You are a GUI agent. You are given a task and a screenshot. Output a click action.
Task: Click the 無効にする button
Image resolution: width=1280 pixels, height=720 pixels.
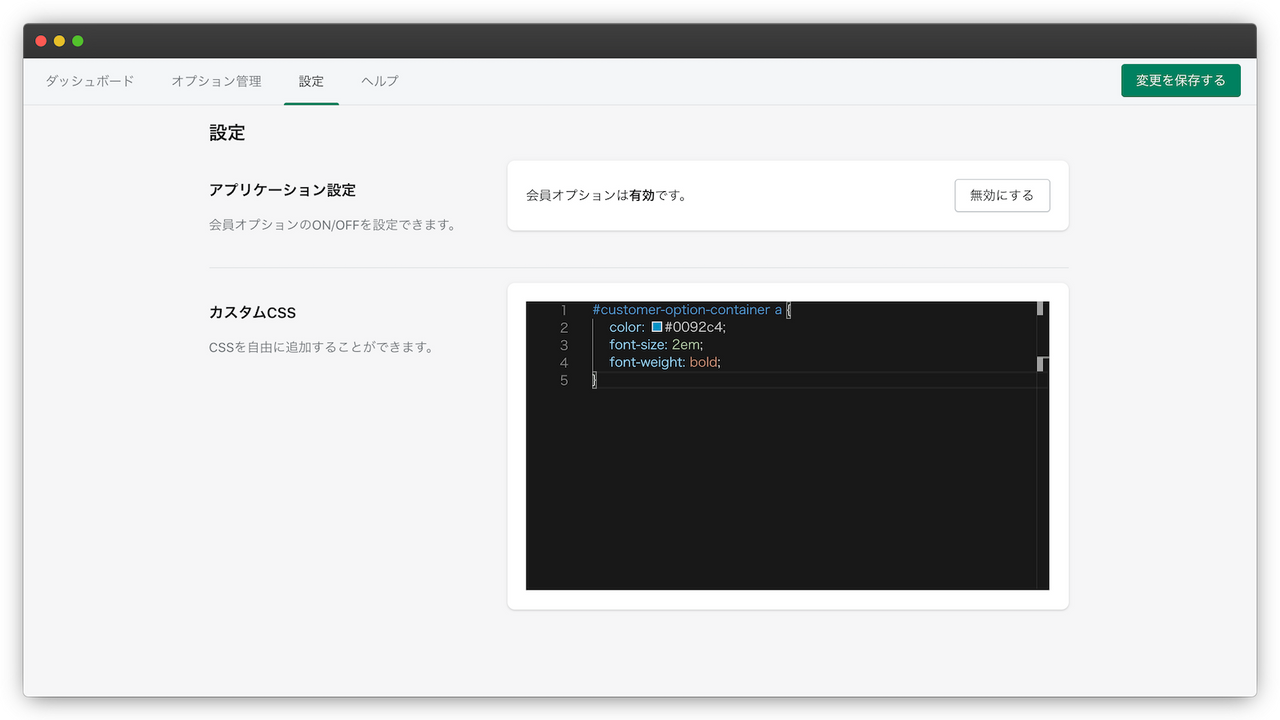(x=1002, y=195)
